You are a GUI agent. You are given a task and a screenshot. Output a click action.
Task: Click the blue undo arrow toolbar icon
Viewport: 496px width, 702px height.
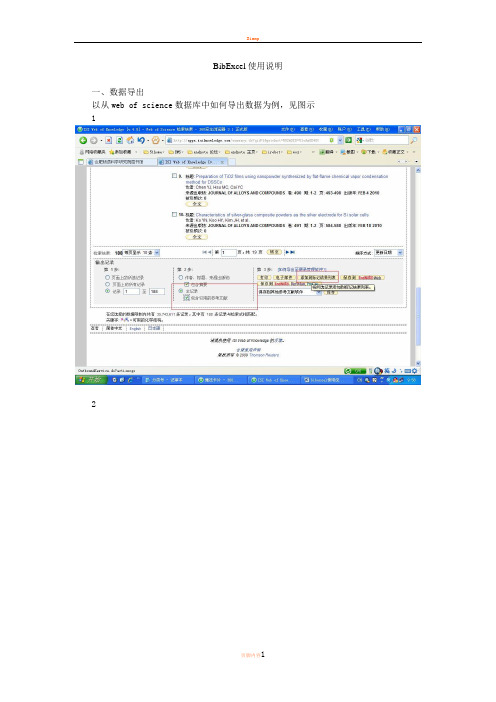coord(141,140)
